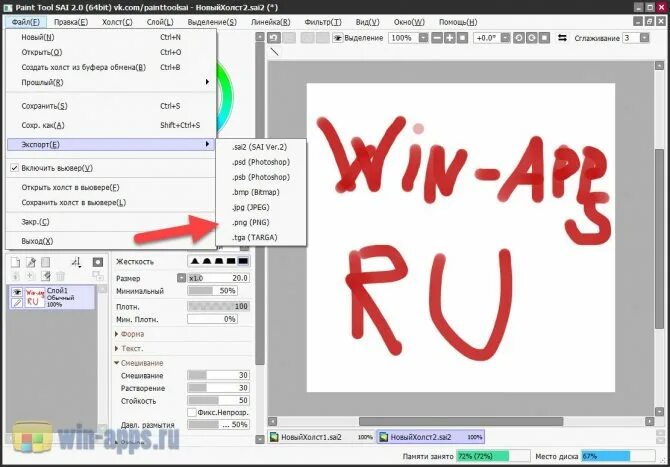The width and height of the screenshot is (670, 467).
Task: Select the sharpest triangular brush hardness shape
Action: click(x=195, y=261)
